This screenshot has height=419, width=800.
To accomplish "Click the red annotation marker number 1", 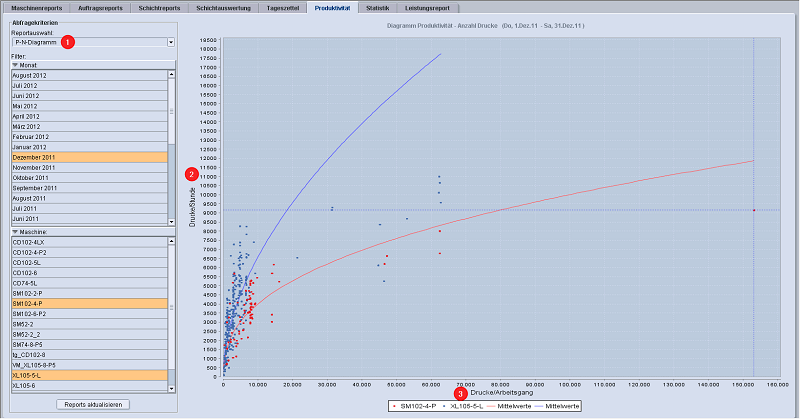I will pyautogui.click(x=68, y=42).
